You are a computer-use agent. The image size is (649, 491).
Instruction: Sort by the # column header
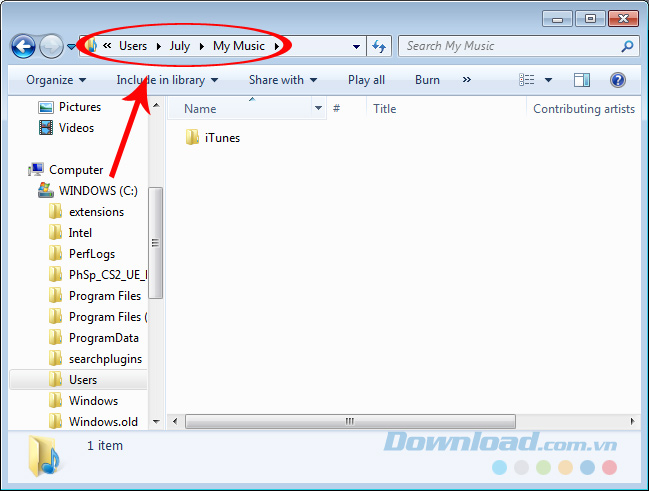pyautogui.click(x=337, y=109)
